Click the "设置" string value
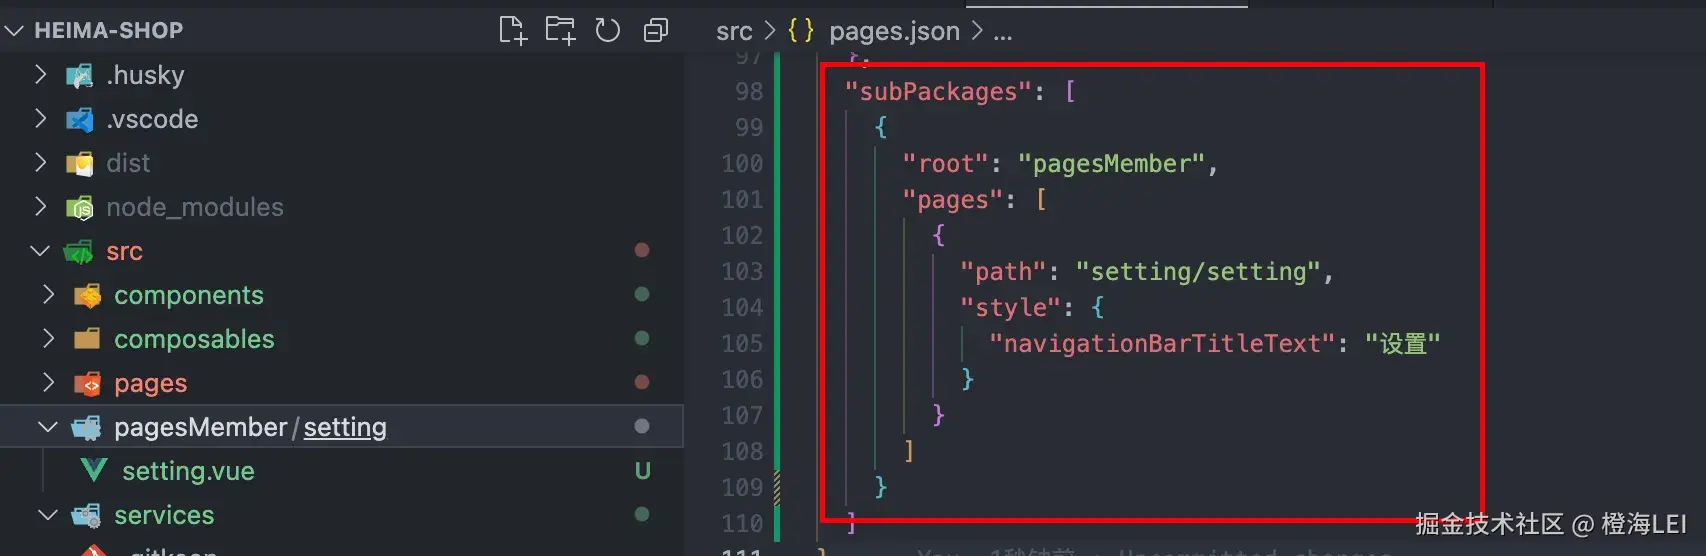The image size is (1706, 556). tap(1402, 344)
